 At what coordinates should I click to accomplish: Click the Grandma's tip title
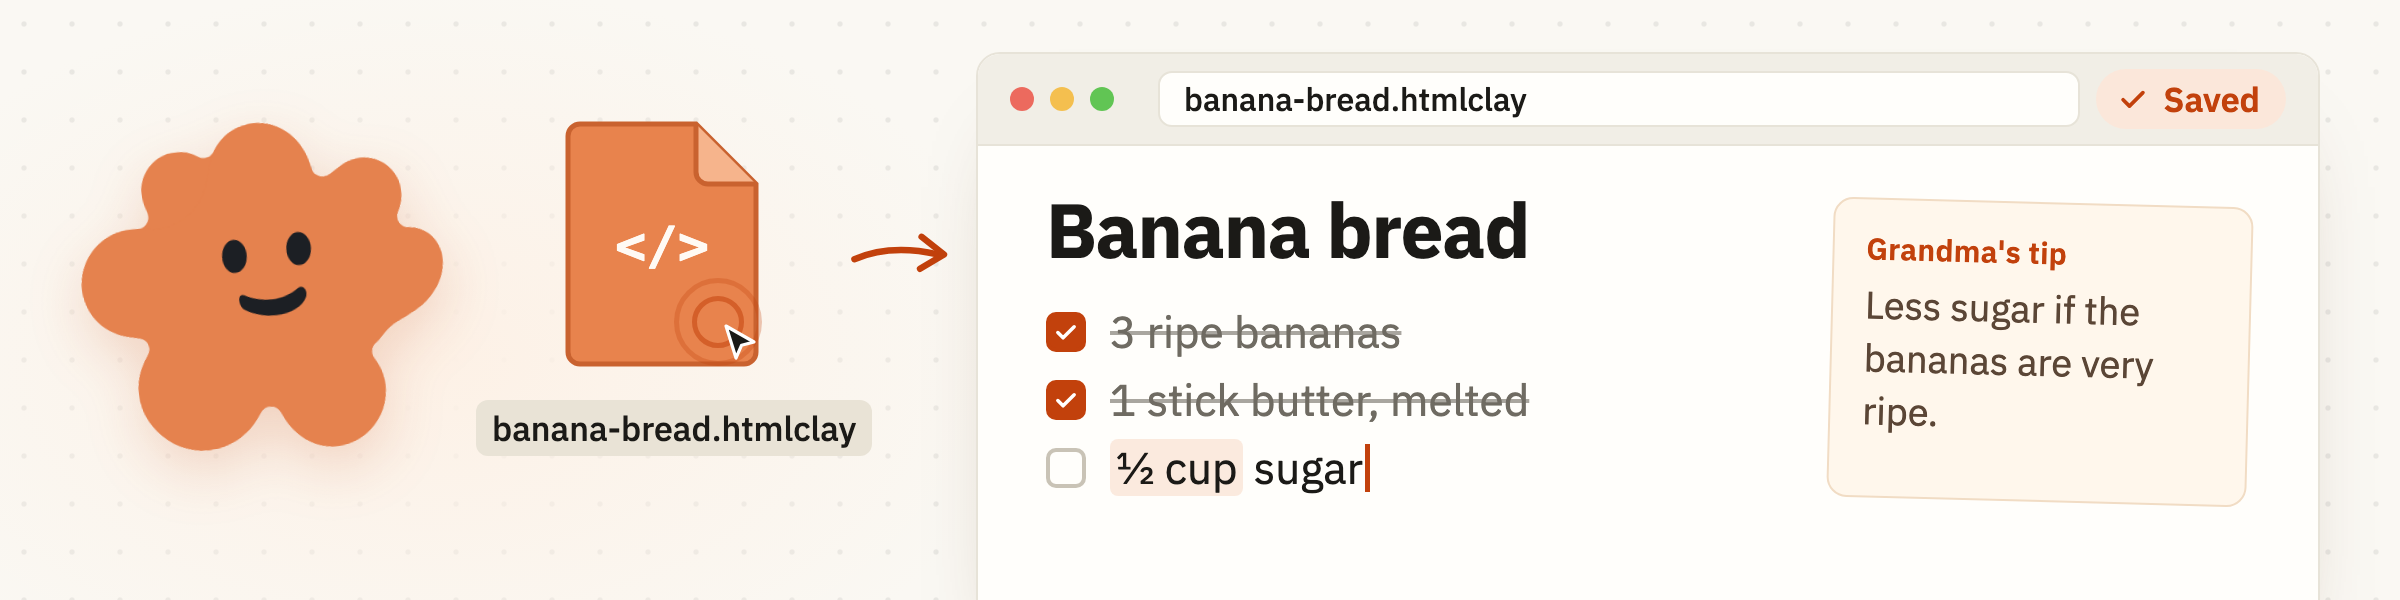(x=1966, y=251)
